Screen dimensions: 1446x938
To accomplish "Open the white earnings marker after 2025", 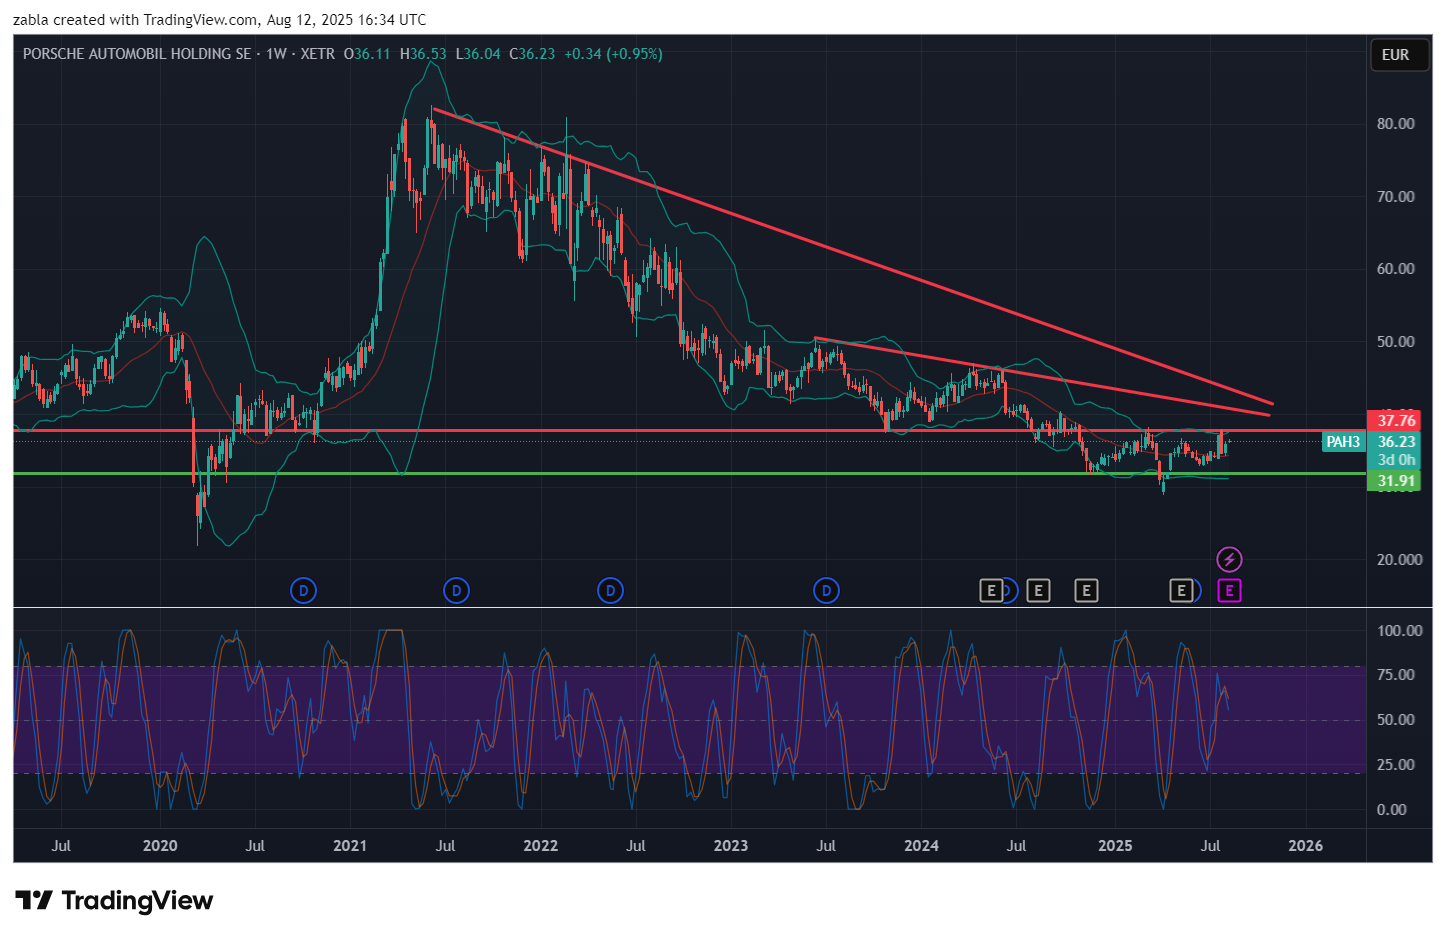I will tap(1181, 591).
